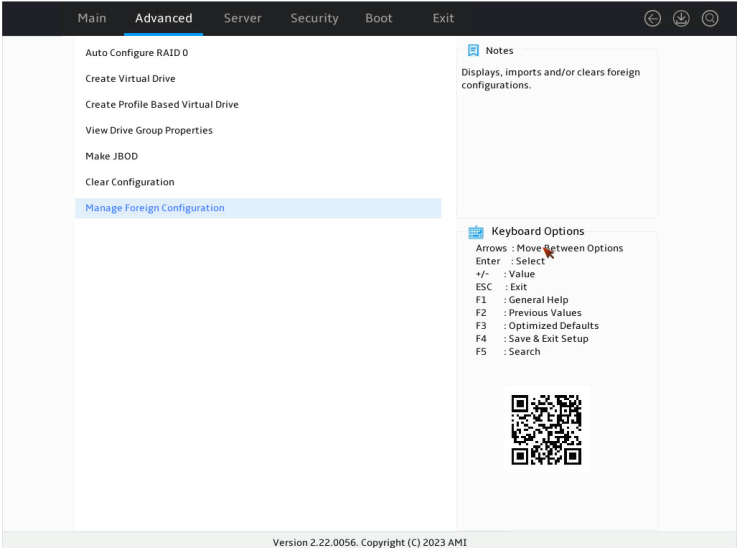Switch to the Main tab
The image size is (737, 548).
pos(92,18)
